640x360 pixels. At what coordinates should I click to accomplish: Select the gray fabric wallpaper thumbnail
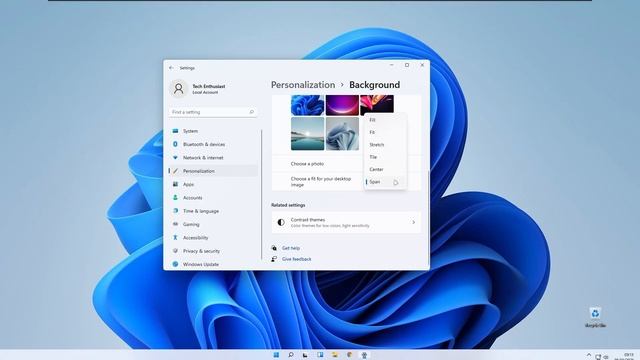(x=342, y=134)
